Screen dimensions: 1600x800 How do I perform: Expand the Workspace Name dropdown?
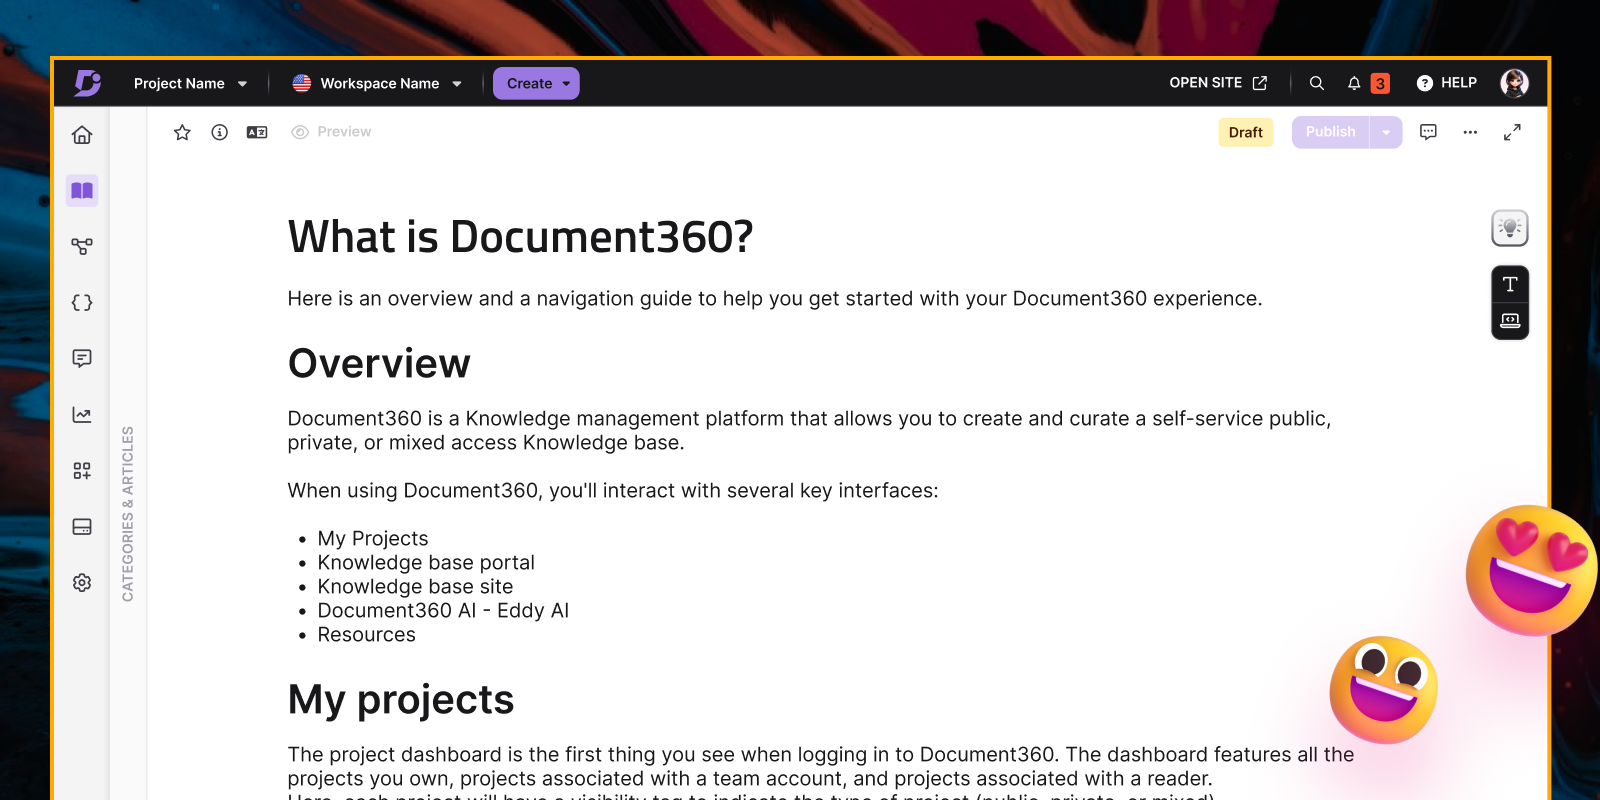point(377,83)
